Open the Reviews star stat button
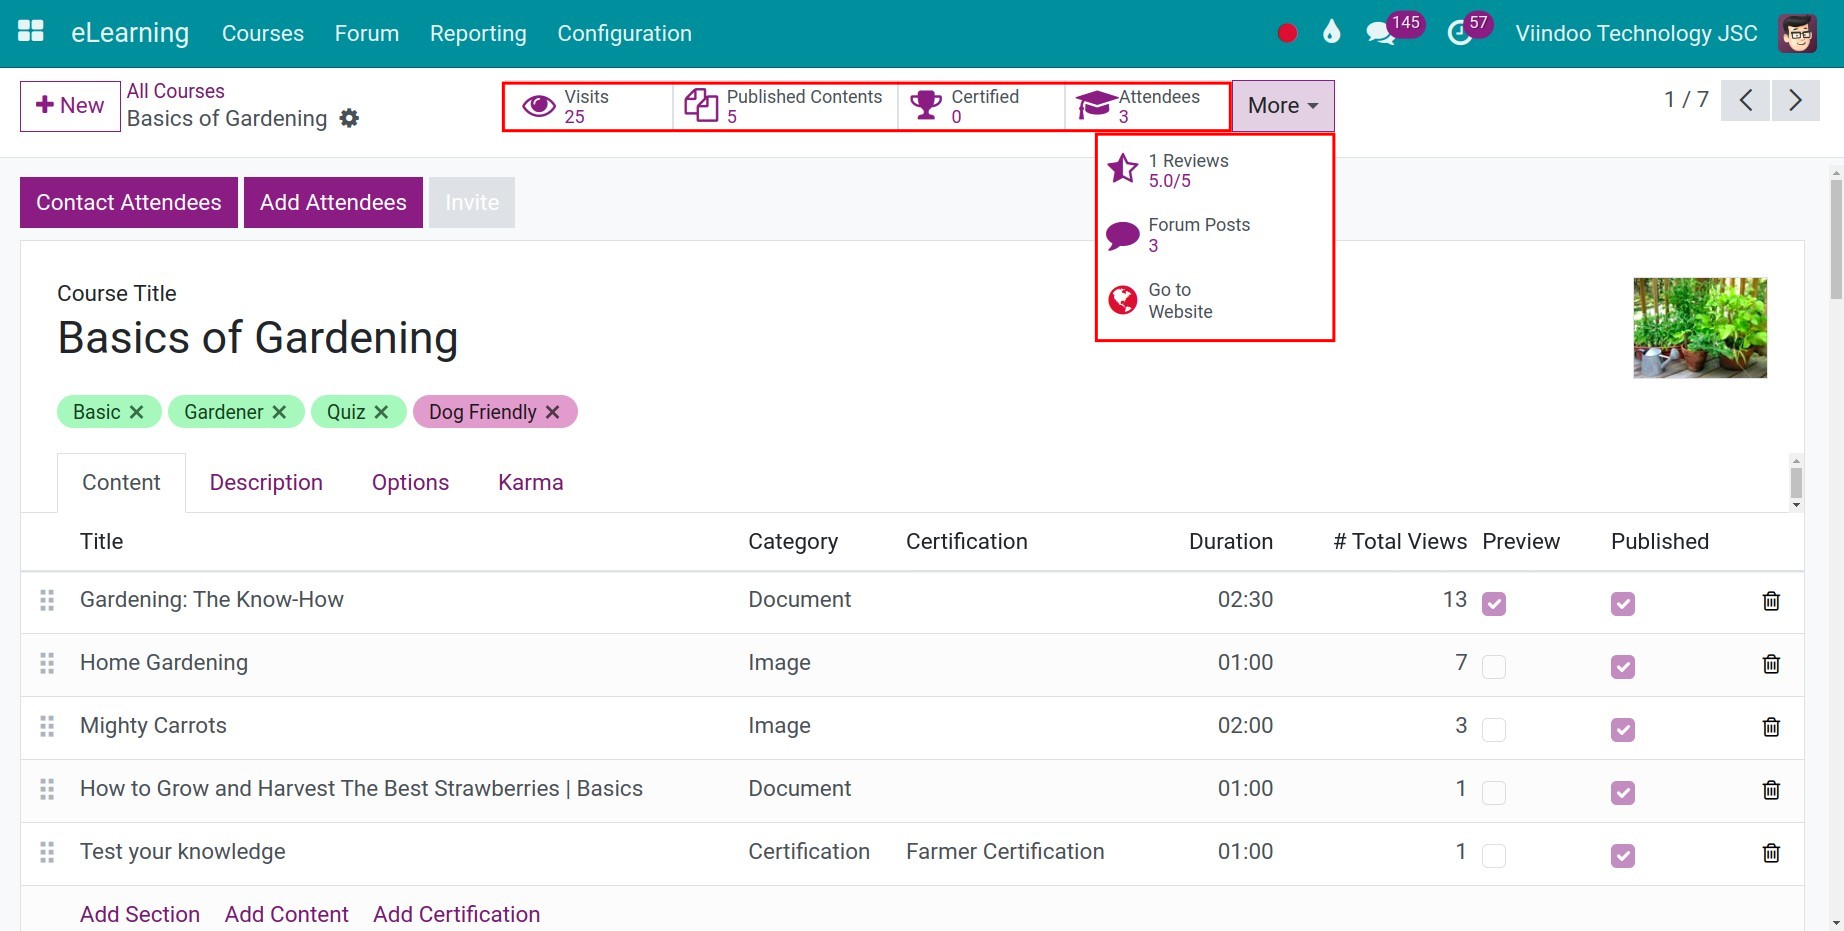Viewport: 1844px width, 931px height. (1215, 170)
